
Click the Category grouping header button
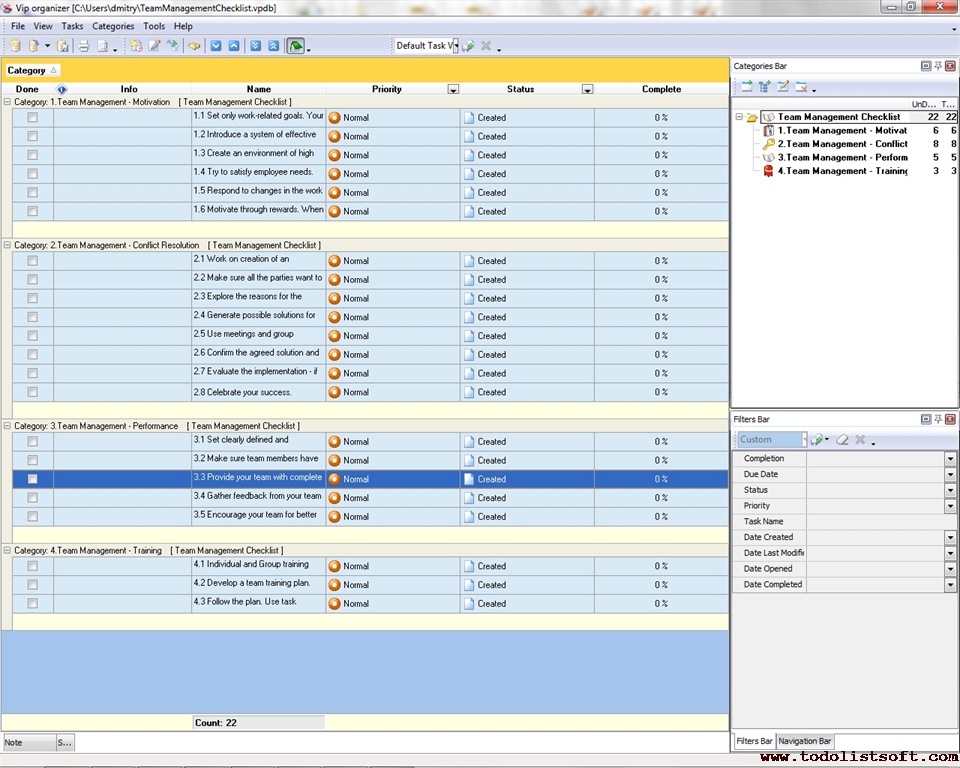coord(32,71)
